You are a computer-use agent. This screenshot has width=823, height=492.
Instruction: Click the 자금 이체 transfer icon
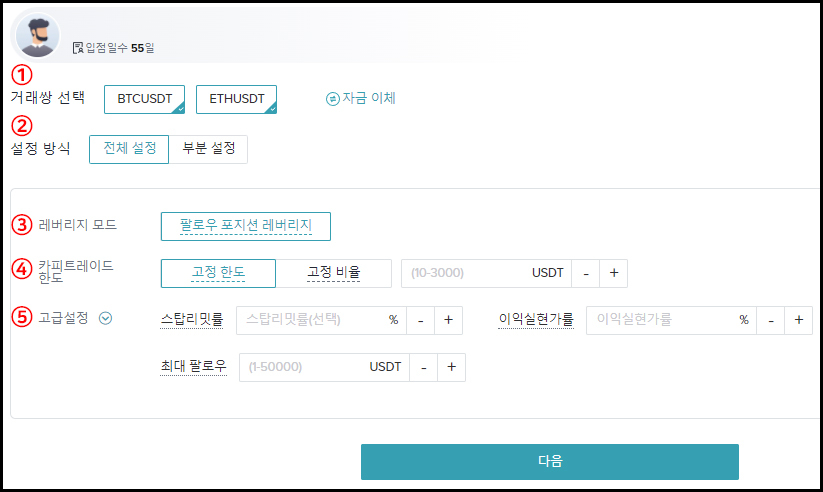pos(333,99)
